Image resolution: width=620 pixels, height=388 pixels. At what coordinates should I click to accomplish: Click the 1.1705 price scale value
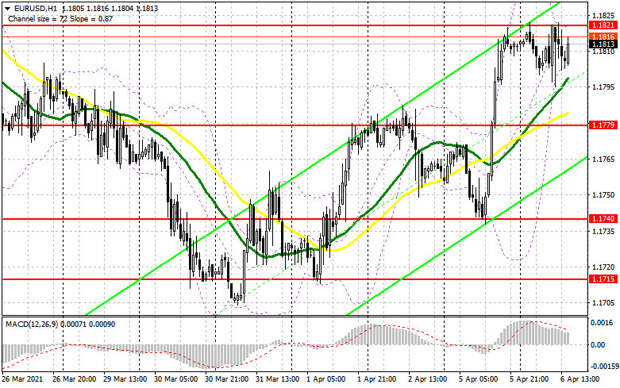pos(603,303)
